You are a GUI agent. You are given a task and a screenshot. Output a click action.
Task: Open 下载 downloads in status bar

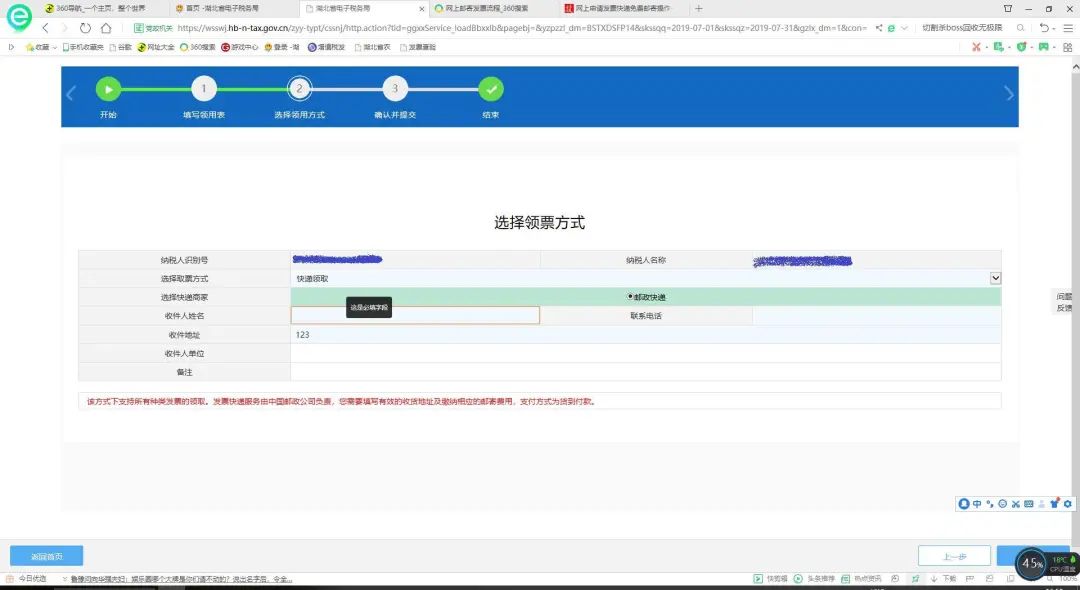coord(943,579)
